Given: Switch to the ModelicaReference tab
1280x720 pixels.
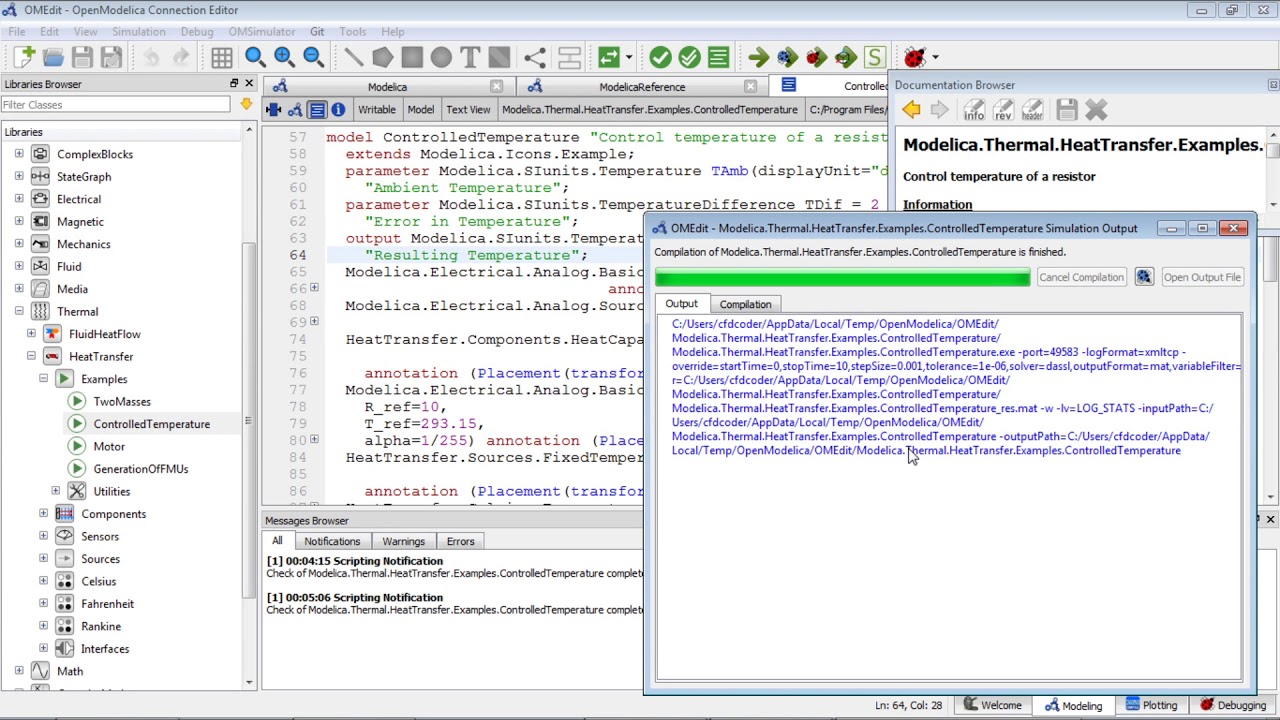Looking at the screenshot, I should click(642, 87).
